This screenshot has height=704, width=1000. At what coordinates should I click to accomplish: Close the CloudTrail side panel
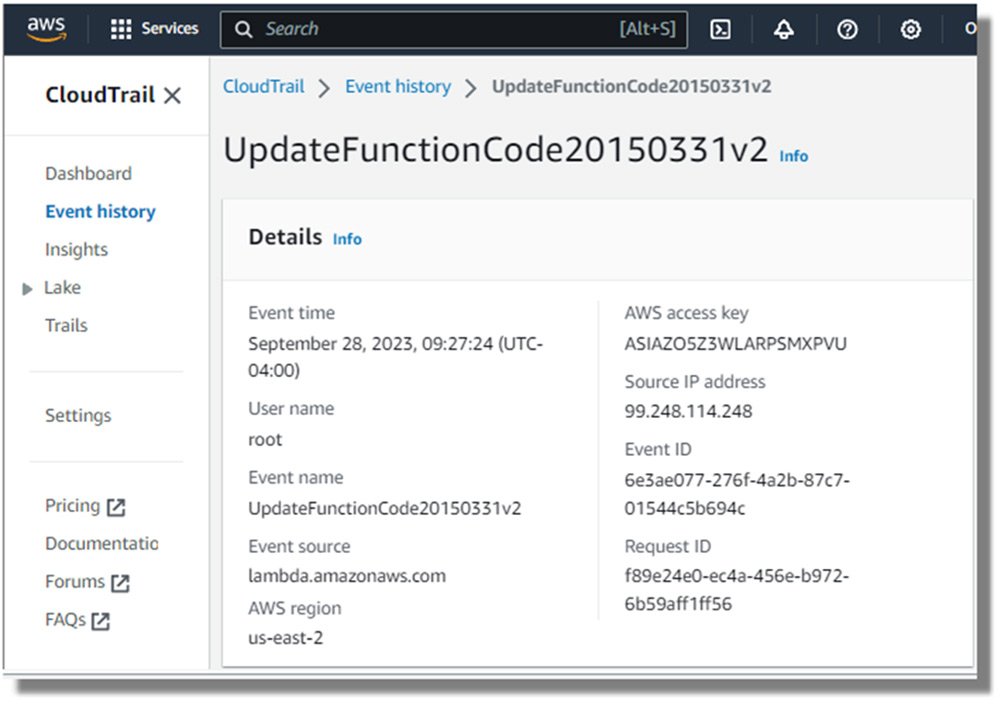pos(172,96)
